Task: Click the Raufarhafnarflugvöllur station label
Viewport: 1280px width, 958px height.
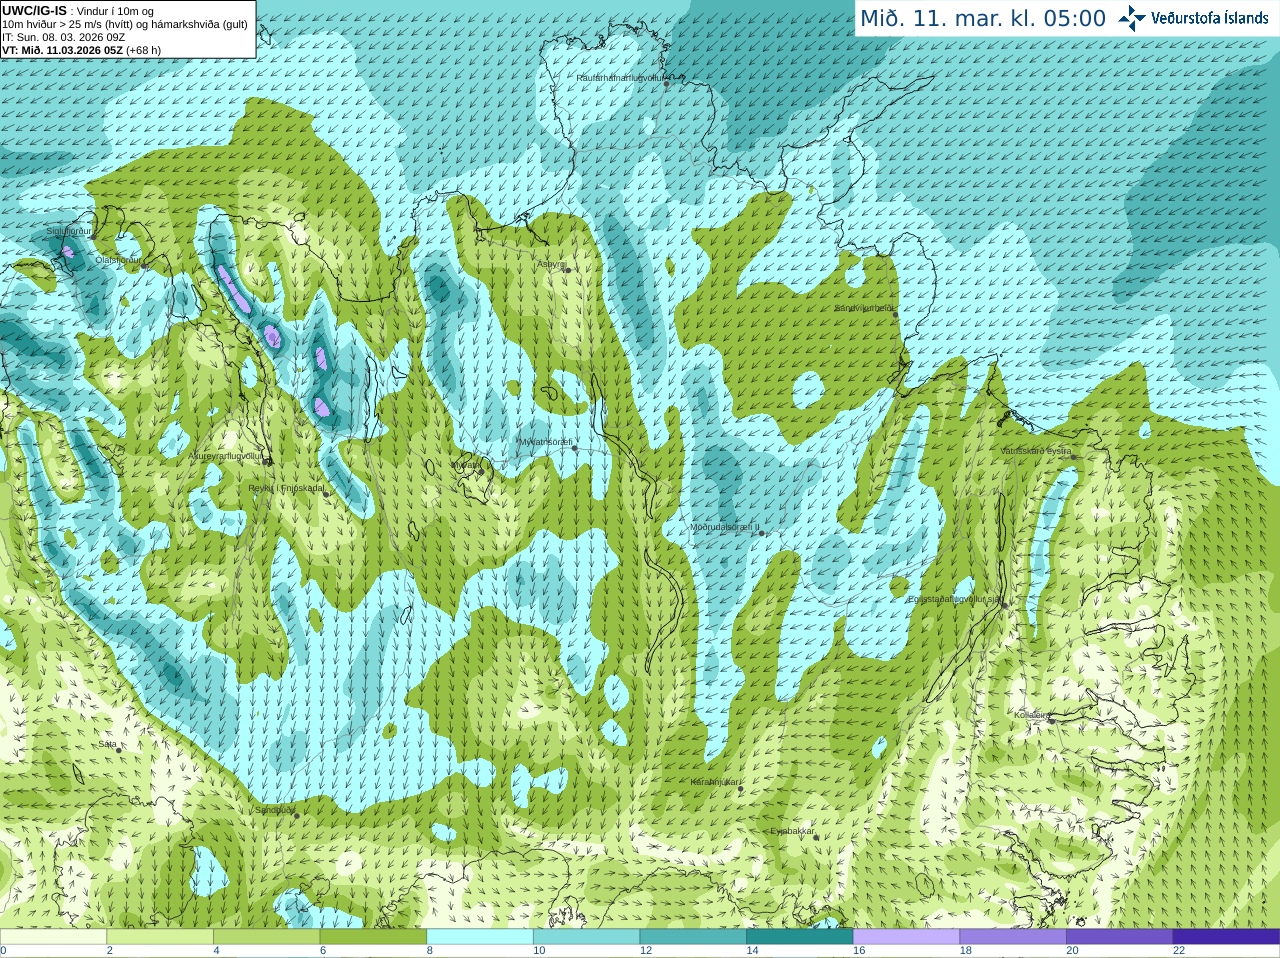Action: pos(619,77)
